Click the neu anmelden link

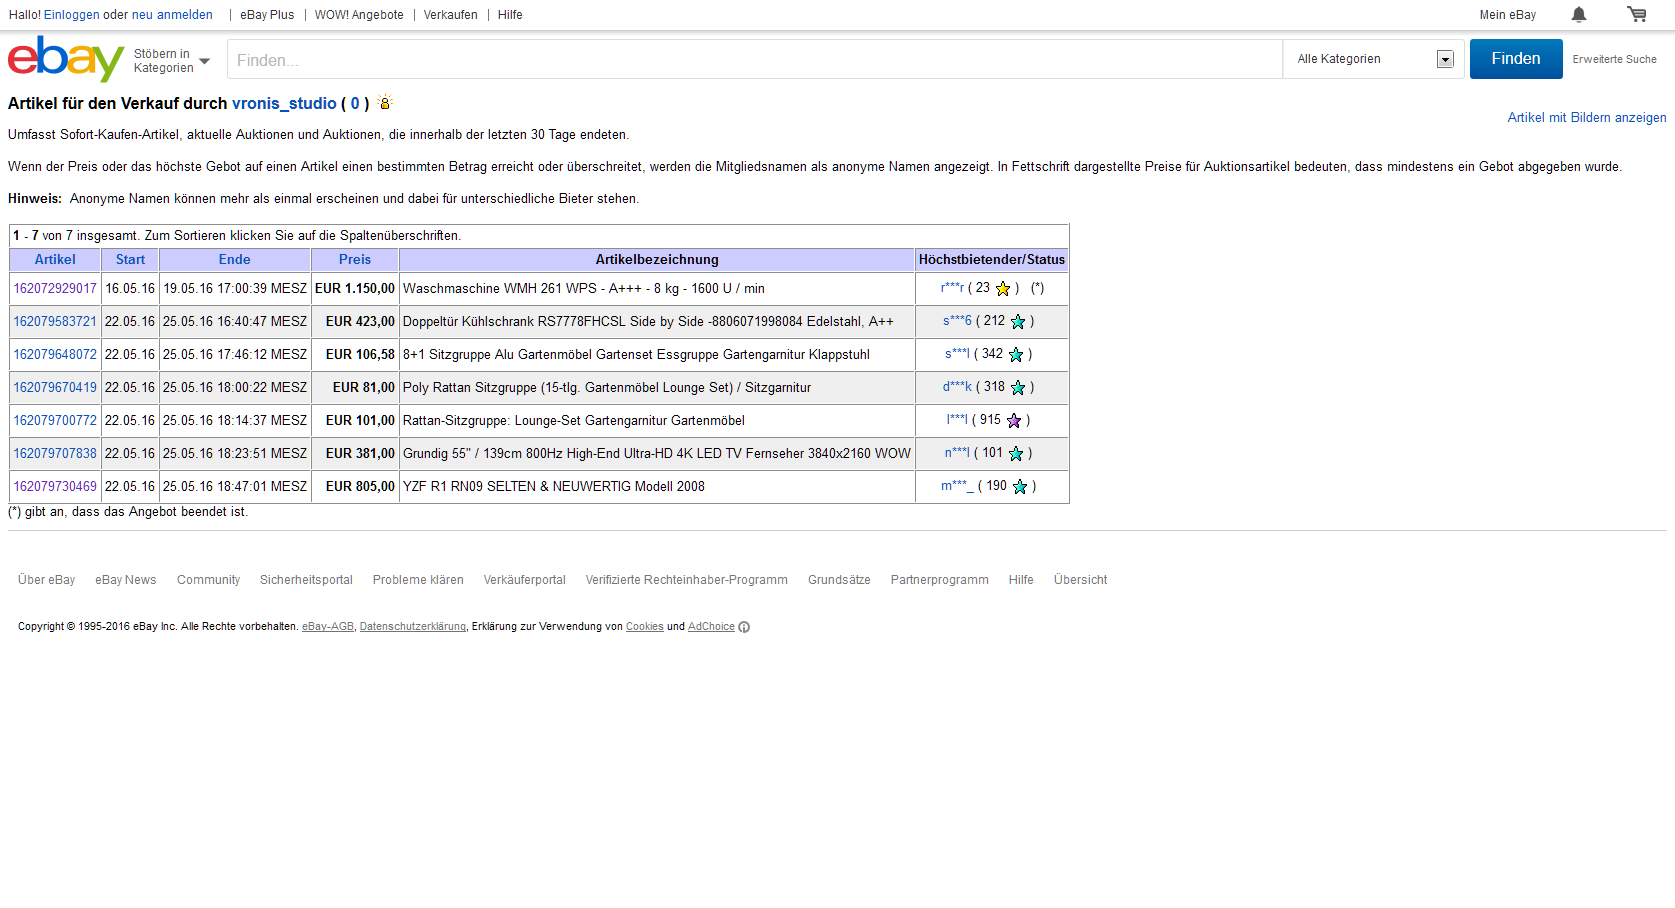tap(172, 15)
